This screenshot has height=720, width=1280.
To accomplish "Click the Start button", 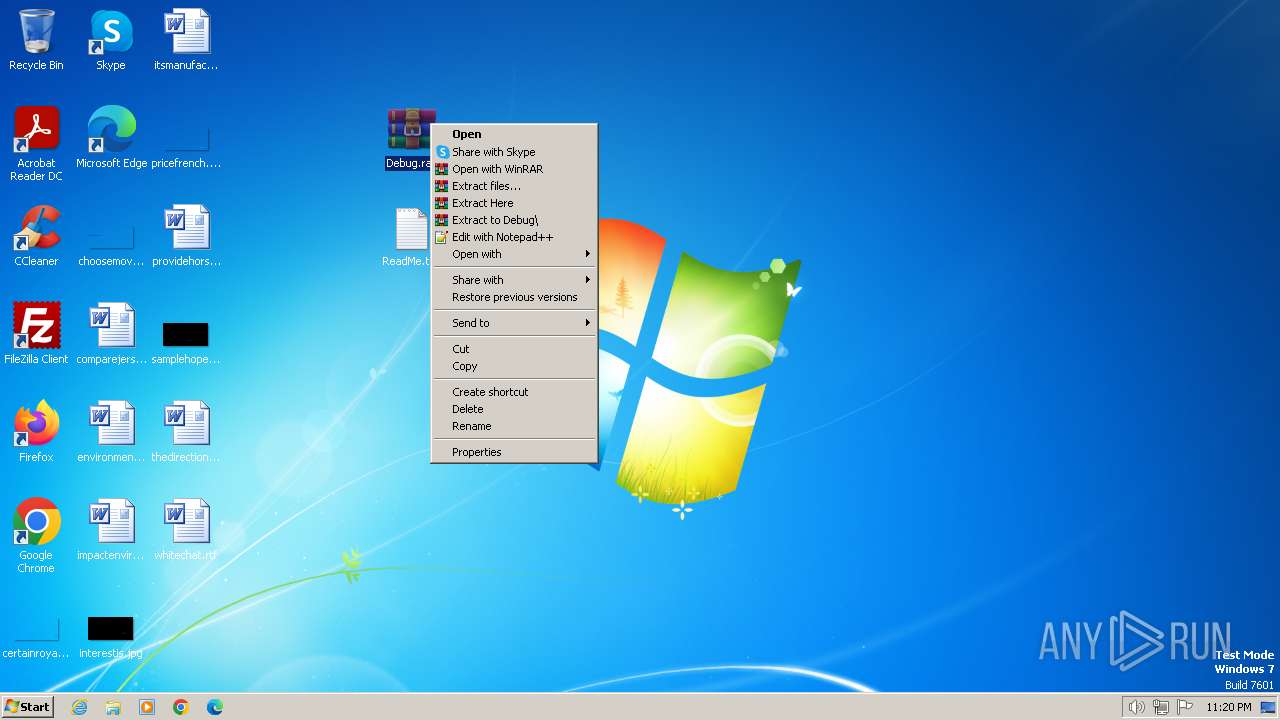I will [x=28, y=707].
